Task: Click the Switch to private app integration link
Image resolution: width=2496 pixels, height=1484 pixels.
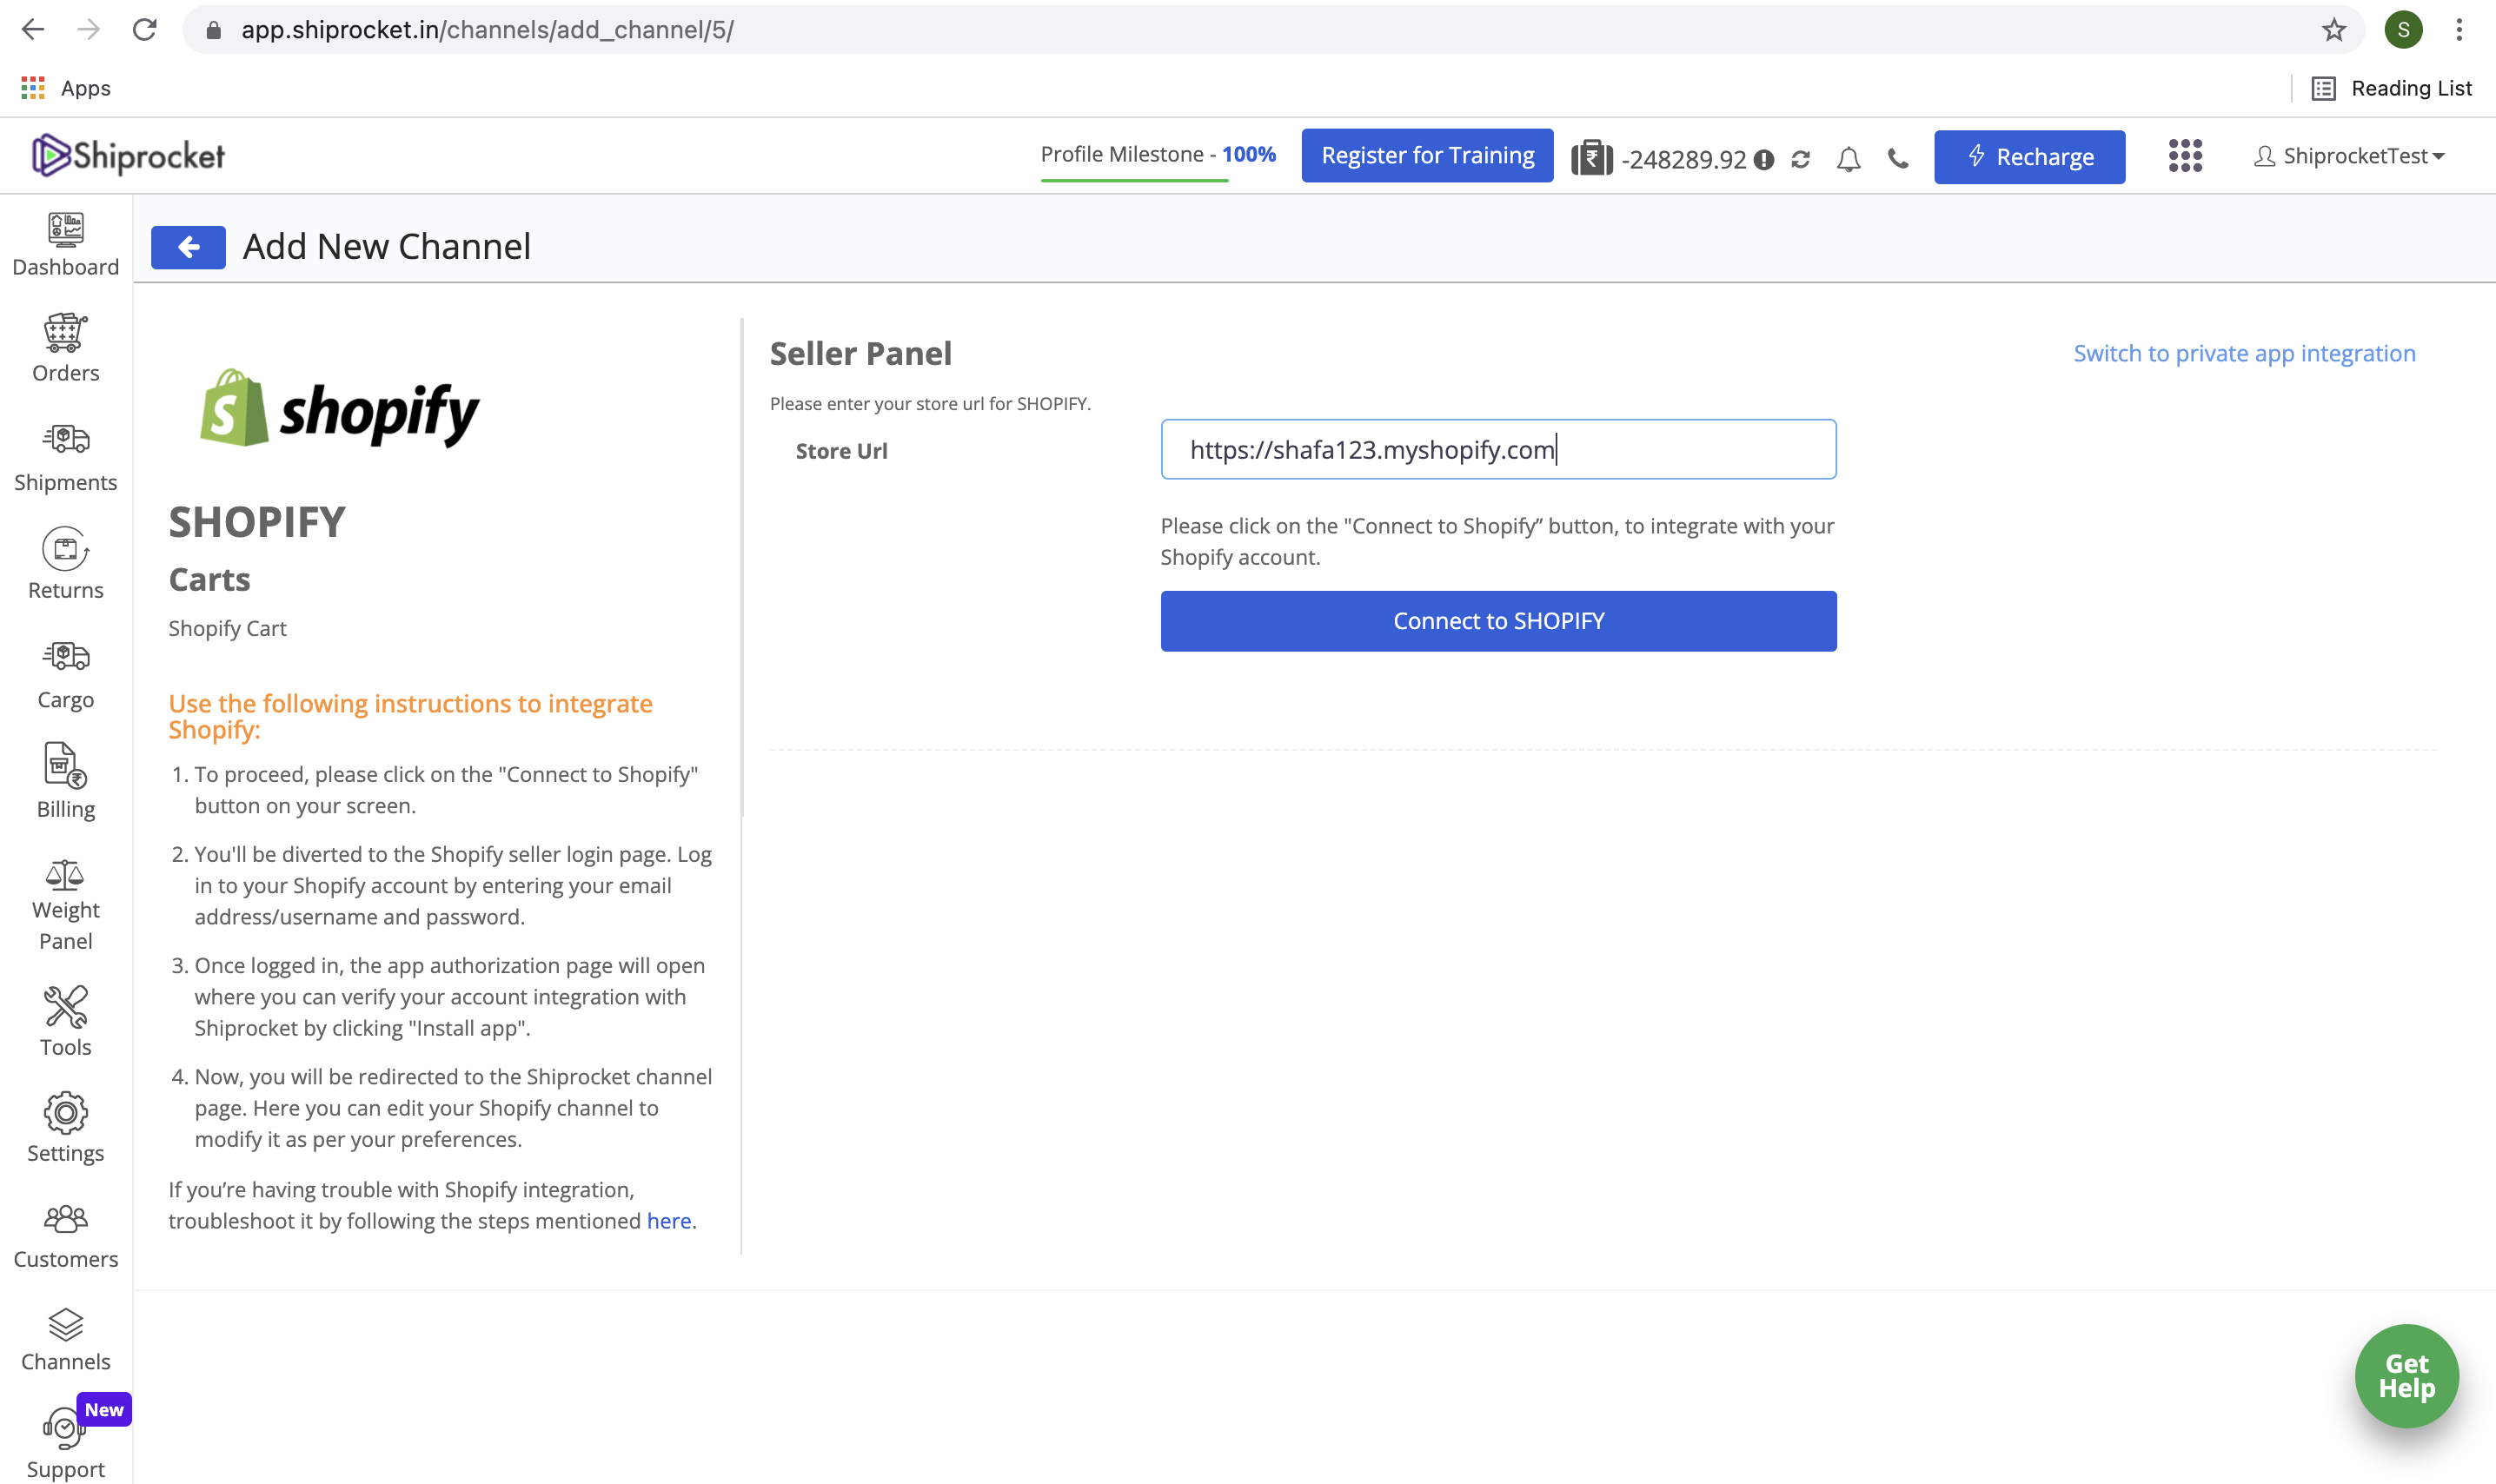Action: click(2243, 352)
